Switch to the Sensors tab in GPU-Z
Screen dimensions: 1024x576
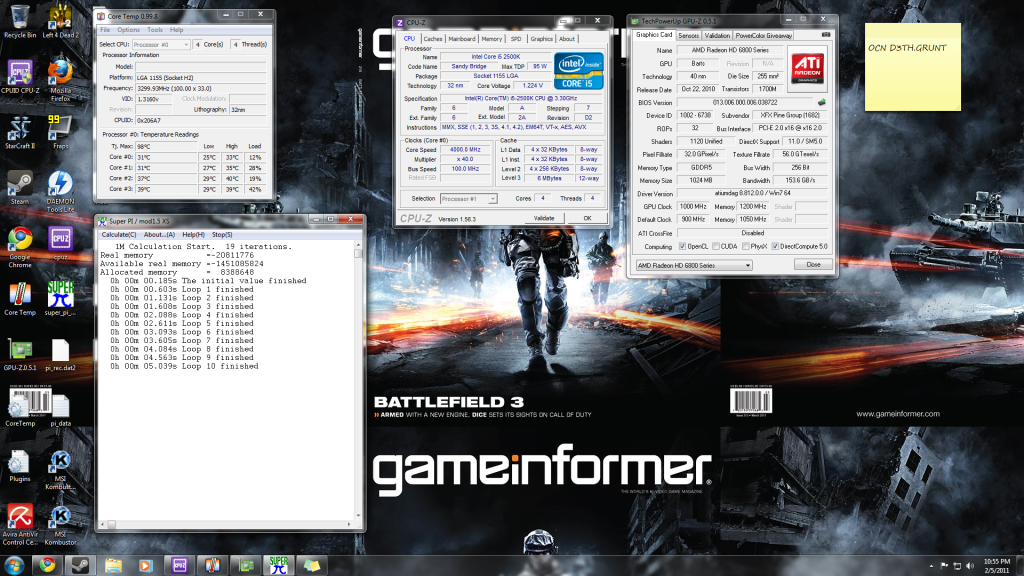pyautogui.click(x=688, y=35)
